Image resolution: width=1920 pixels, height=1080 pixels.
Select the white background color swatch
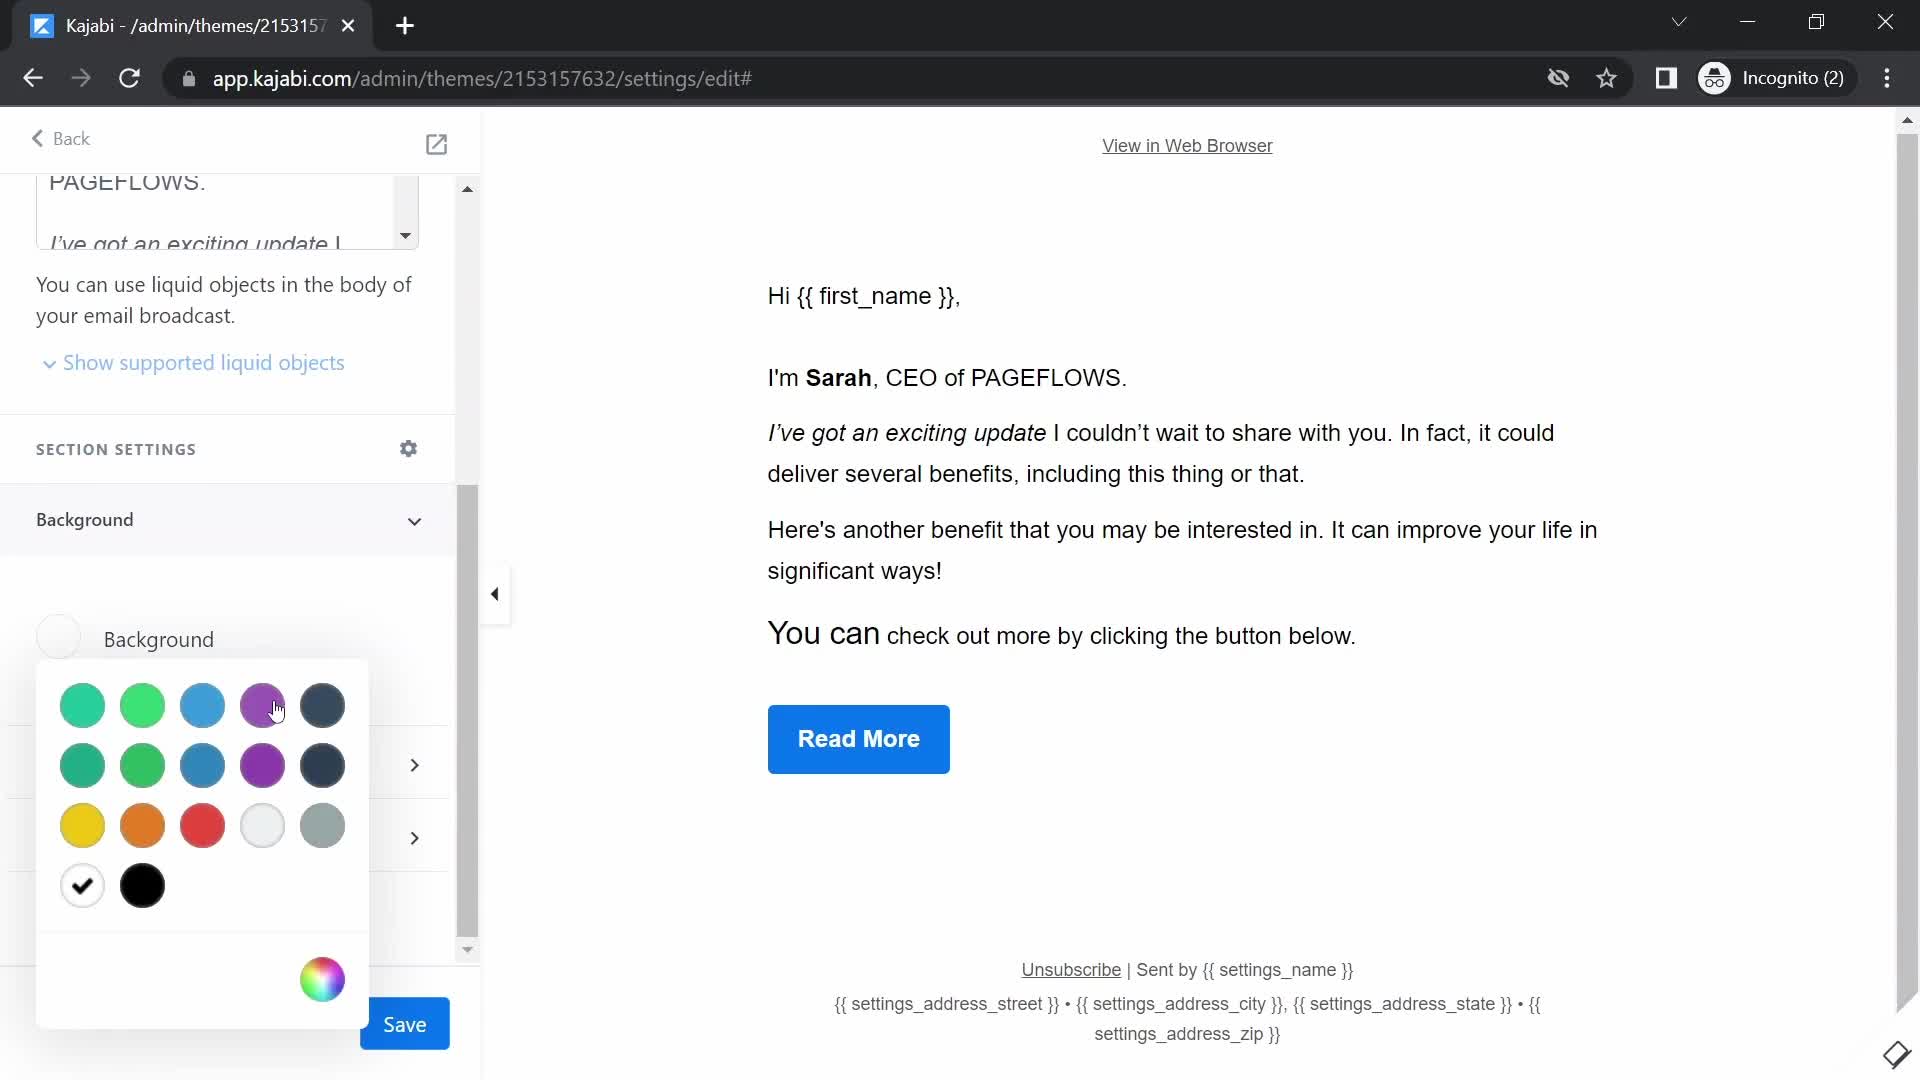coord(82,884)
